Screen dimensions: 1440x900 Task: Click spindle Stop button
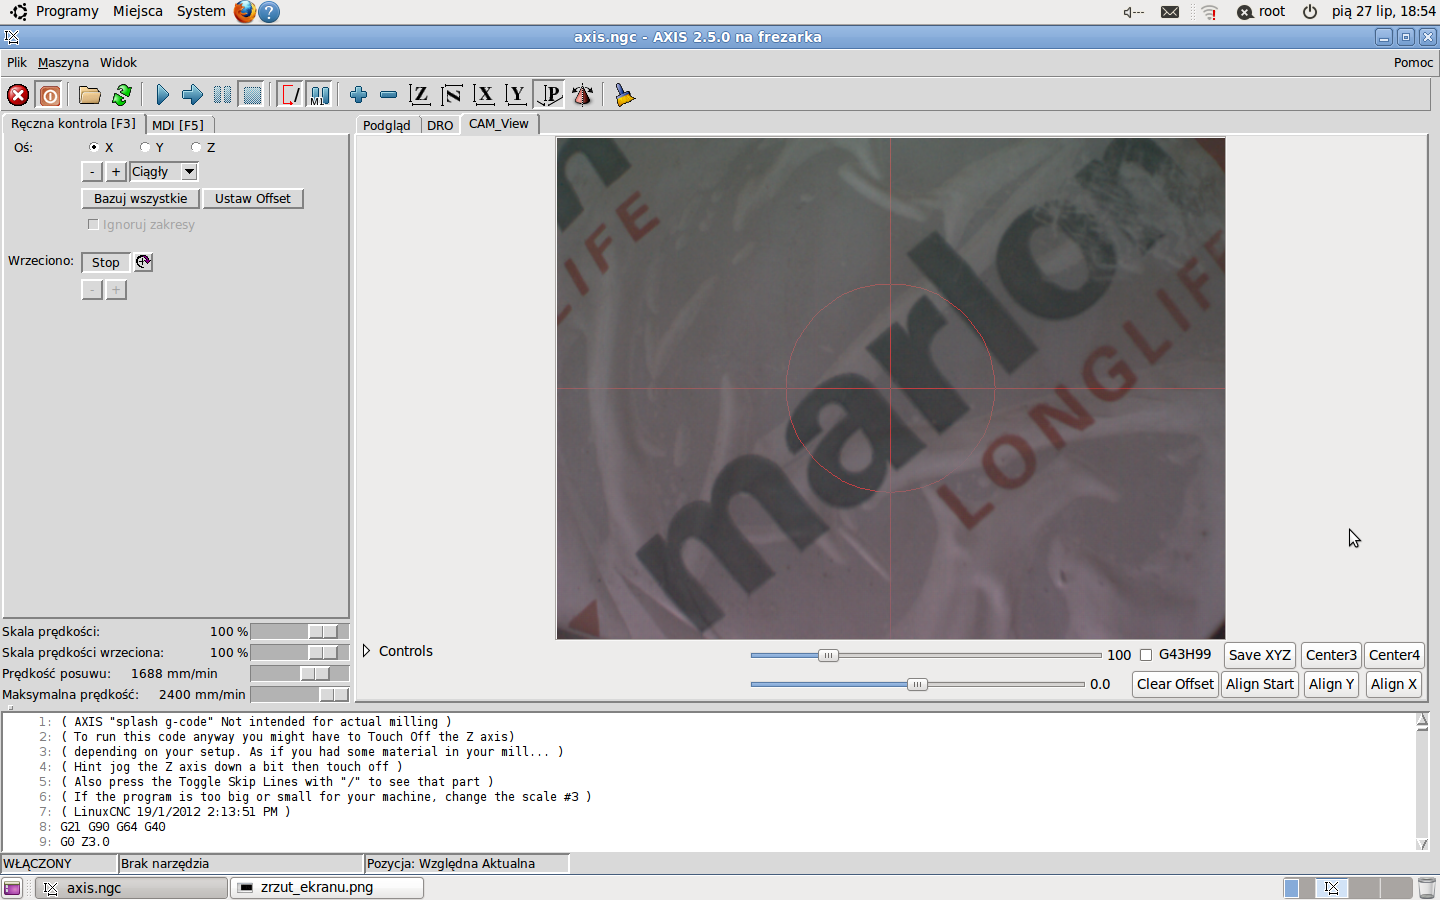[x=106, y=262]
